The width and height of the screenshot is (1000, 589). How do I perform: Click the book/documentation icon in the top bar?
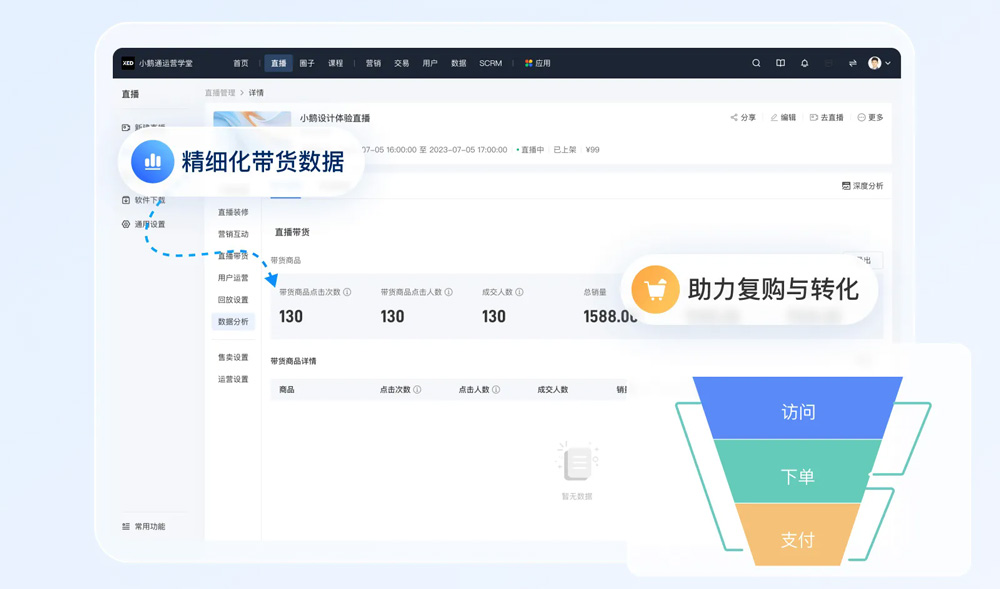(780, 62)
